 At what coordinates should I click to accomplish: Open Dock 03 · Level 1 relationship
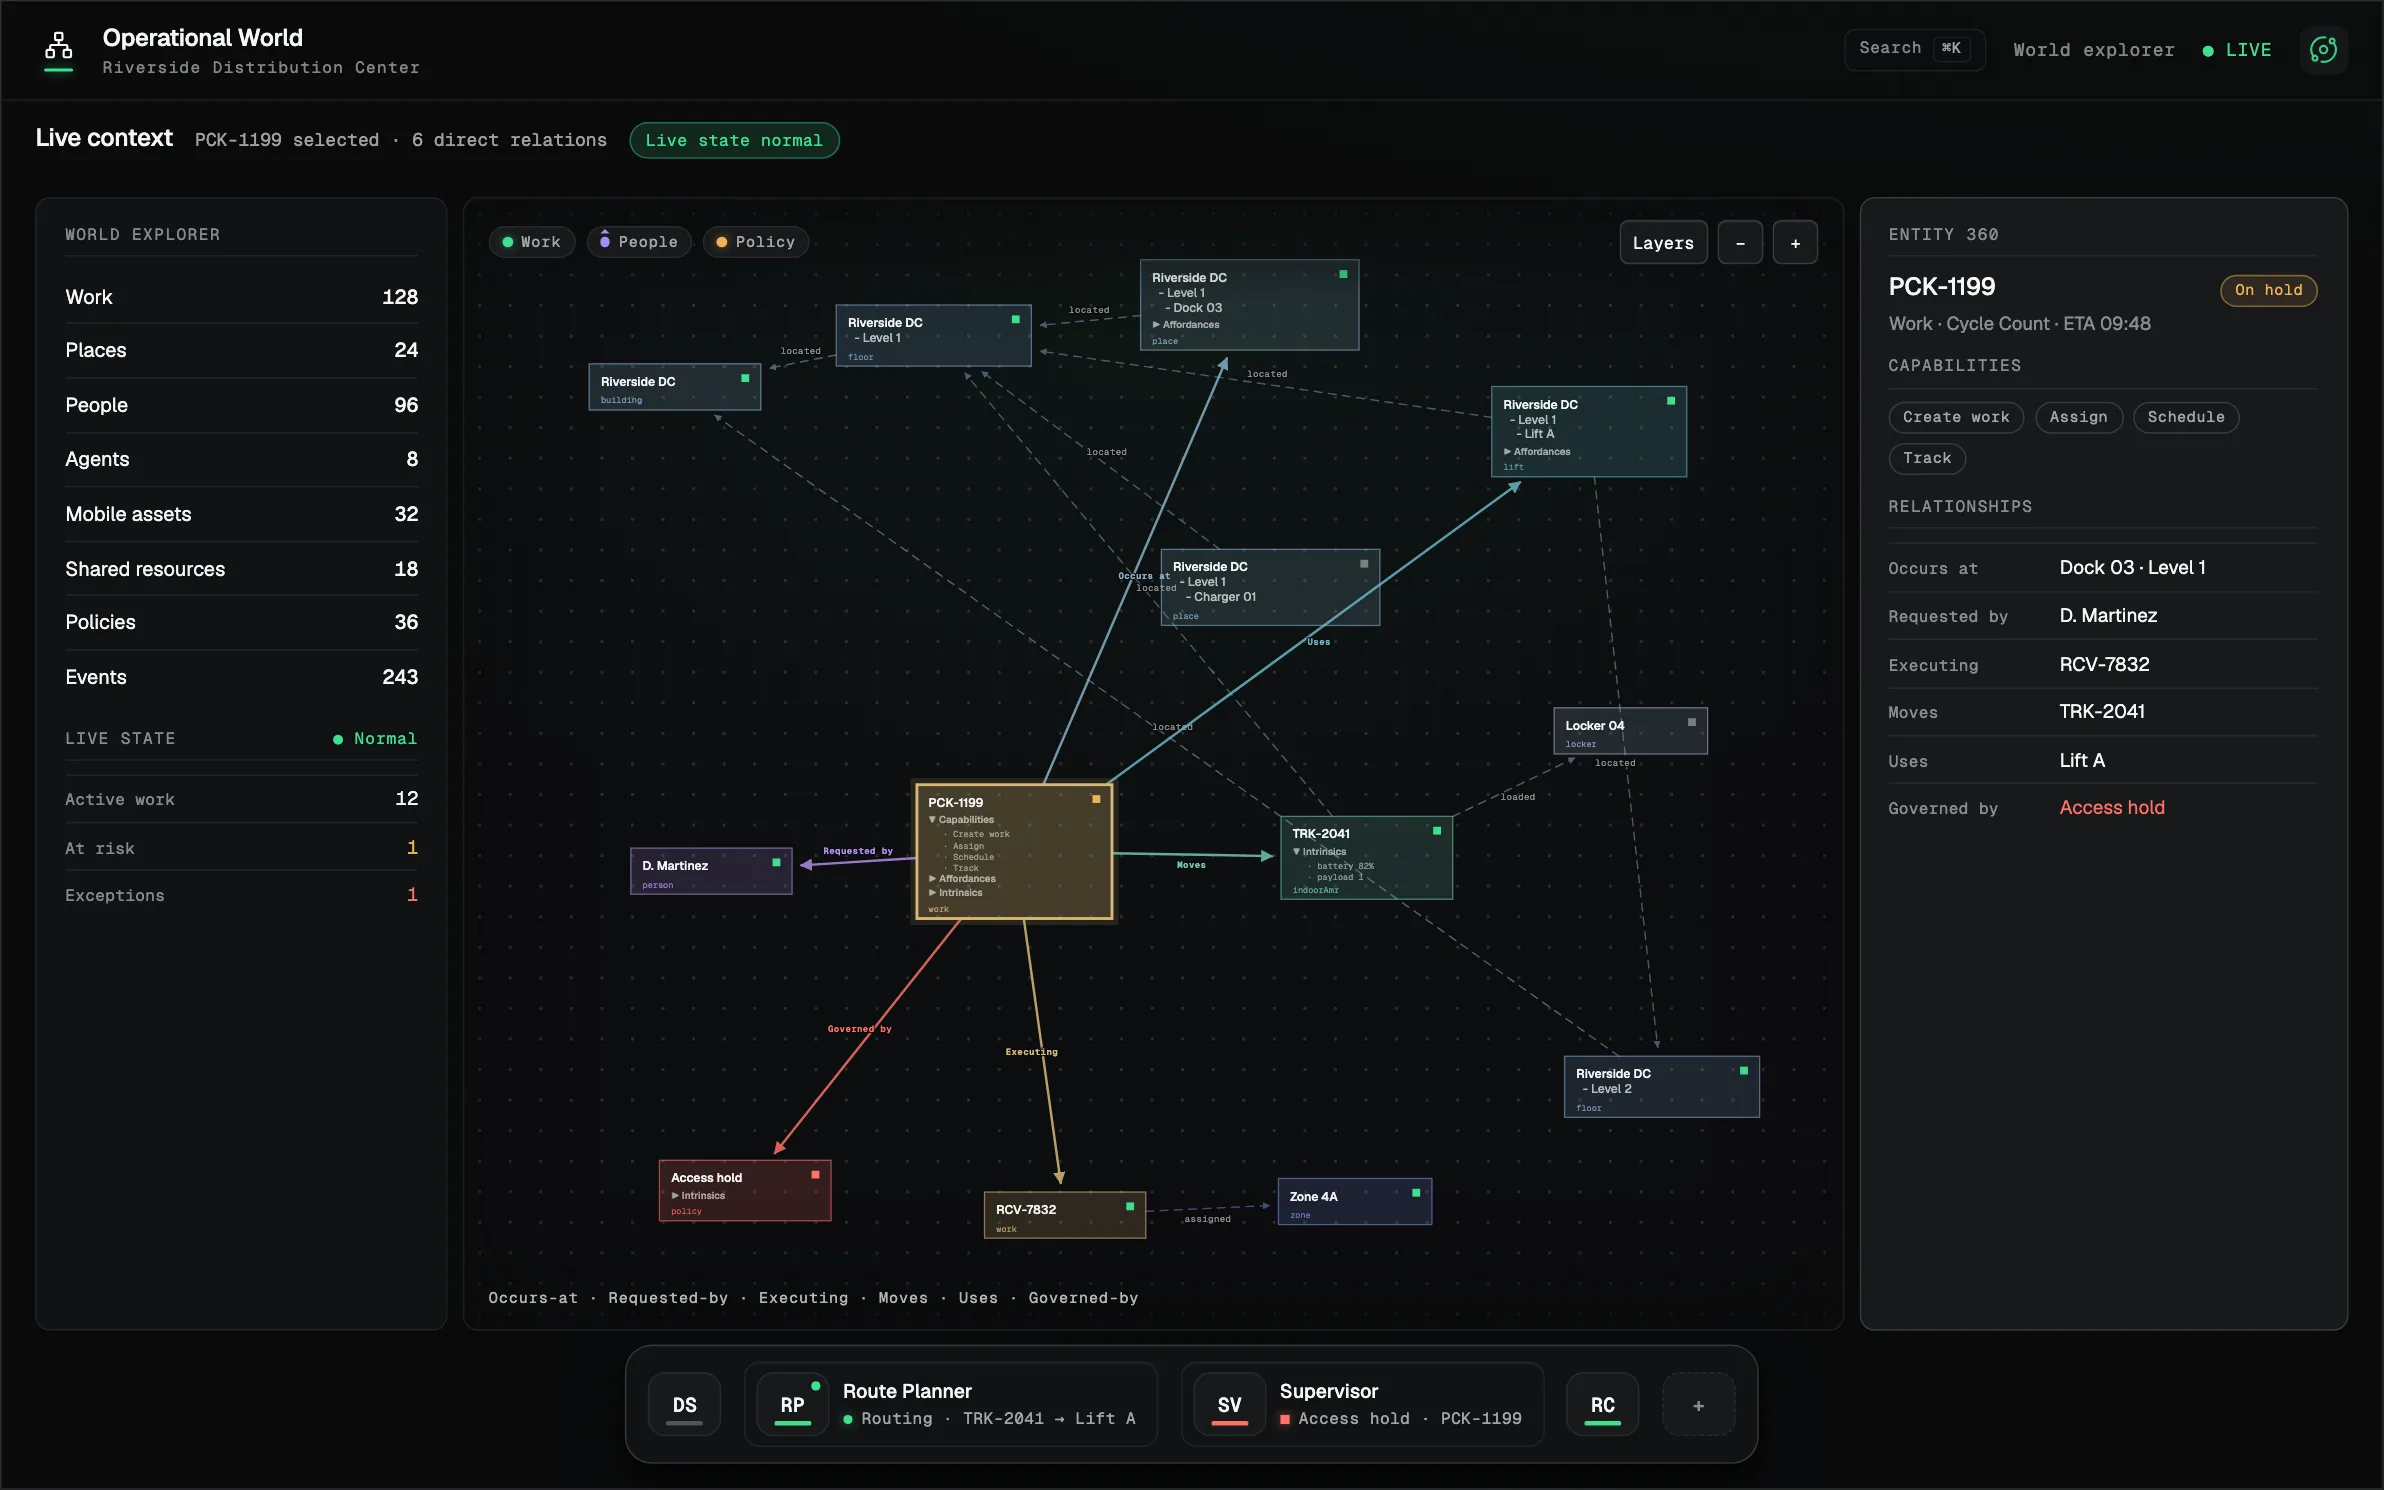2132,567
